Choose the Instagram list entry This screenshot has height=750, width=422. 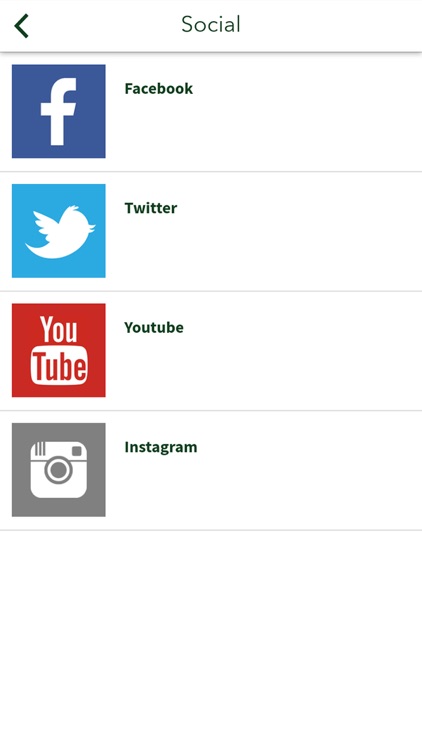tap(211, 470)
